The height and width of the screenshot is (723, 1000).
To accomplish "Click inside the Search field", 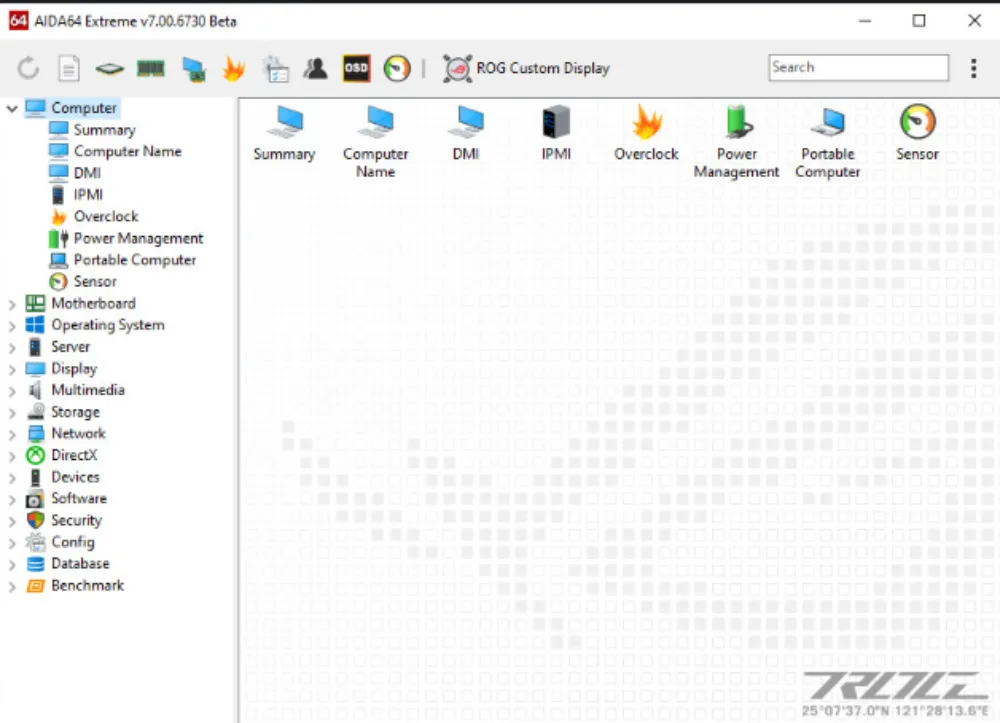I will point(858,68).
